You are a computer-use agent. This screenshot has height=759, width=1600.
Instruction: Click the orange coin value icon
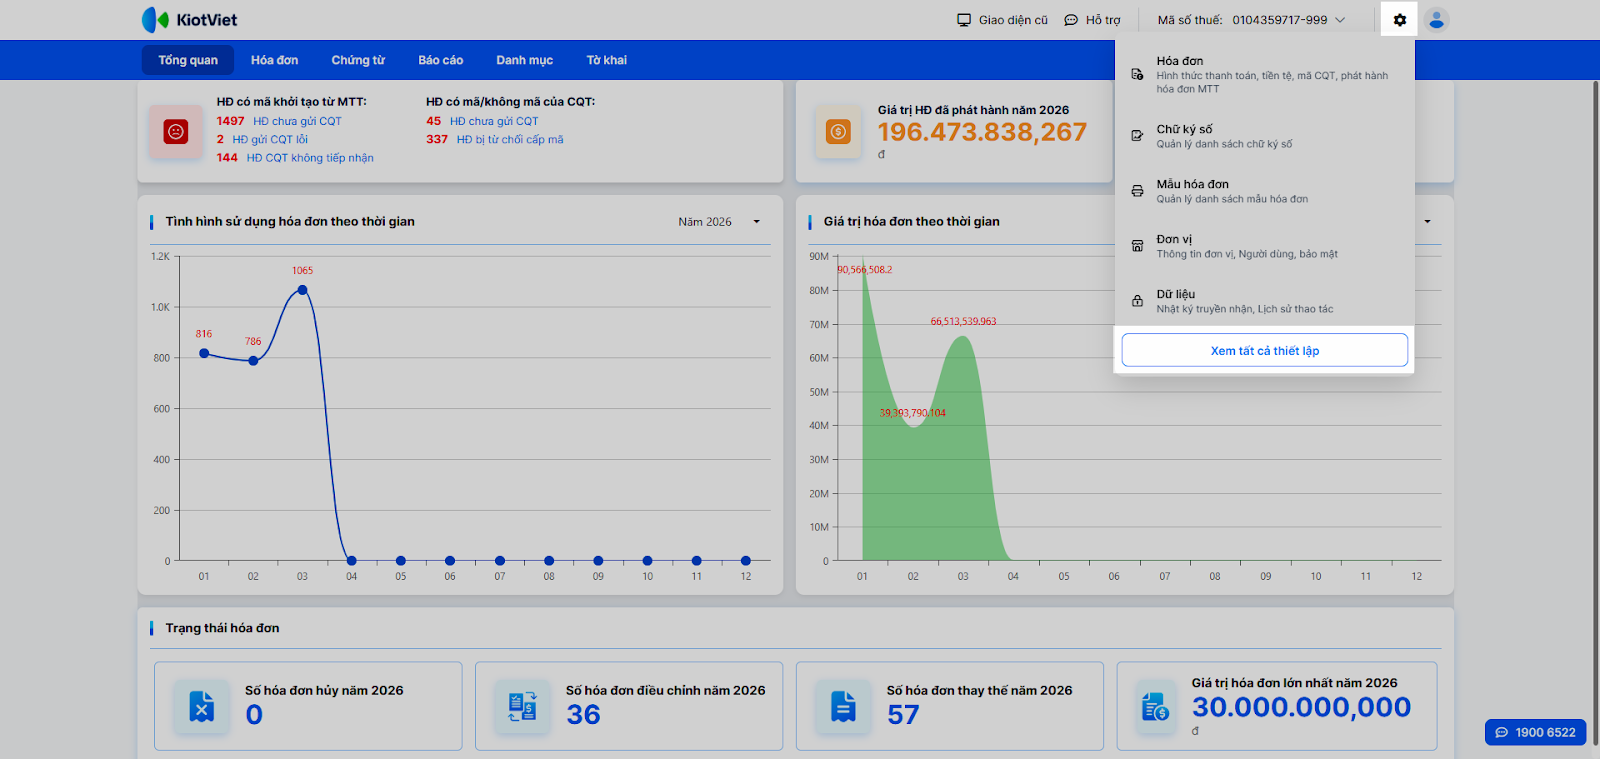[x=838, y=132]
